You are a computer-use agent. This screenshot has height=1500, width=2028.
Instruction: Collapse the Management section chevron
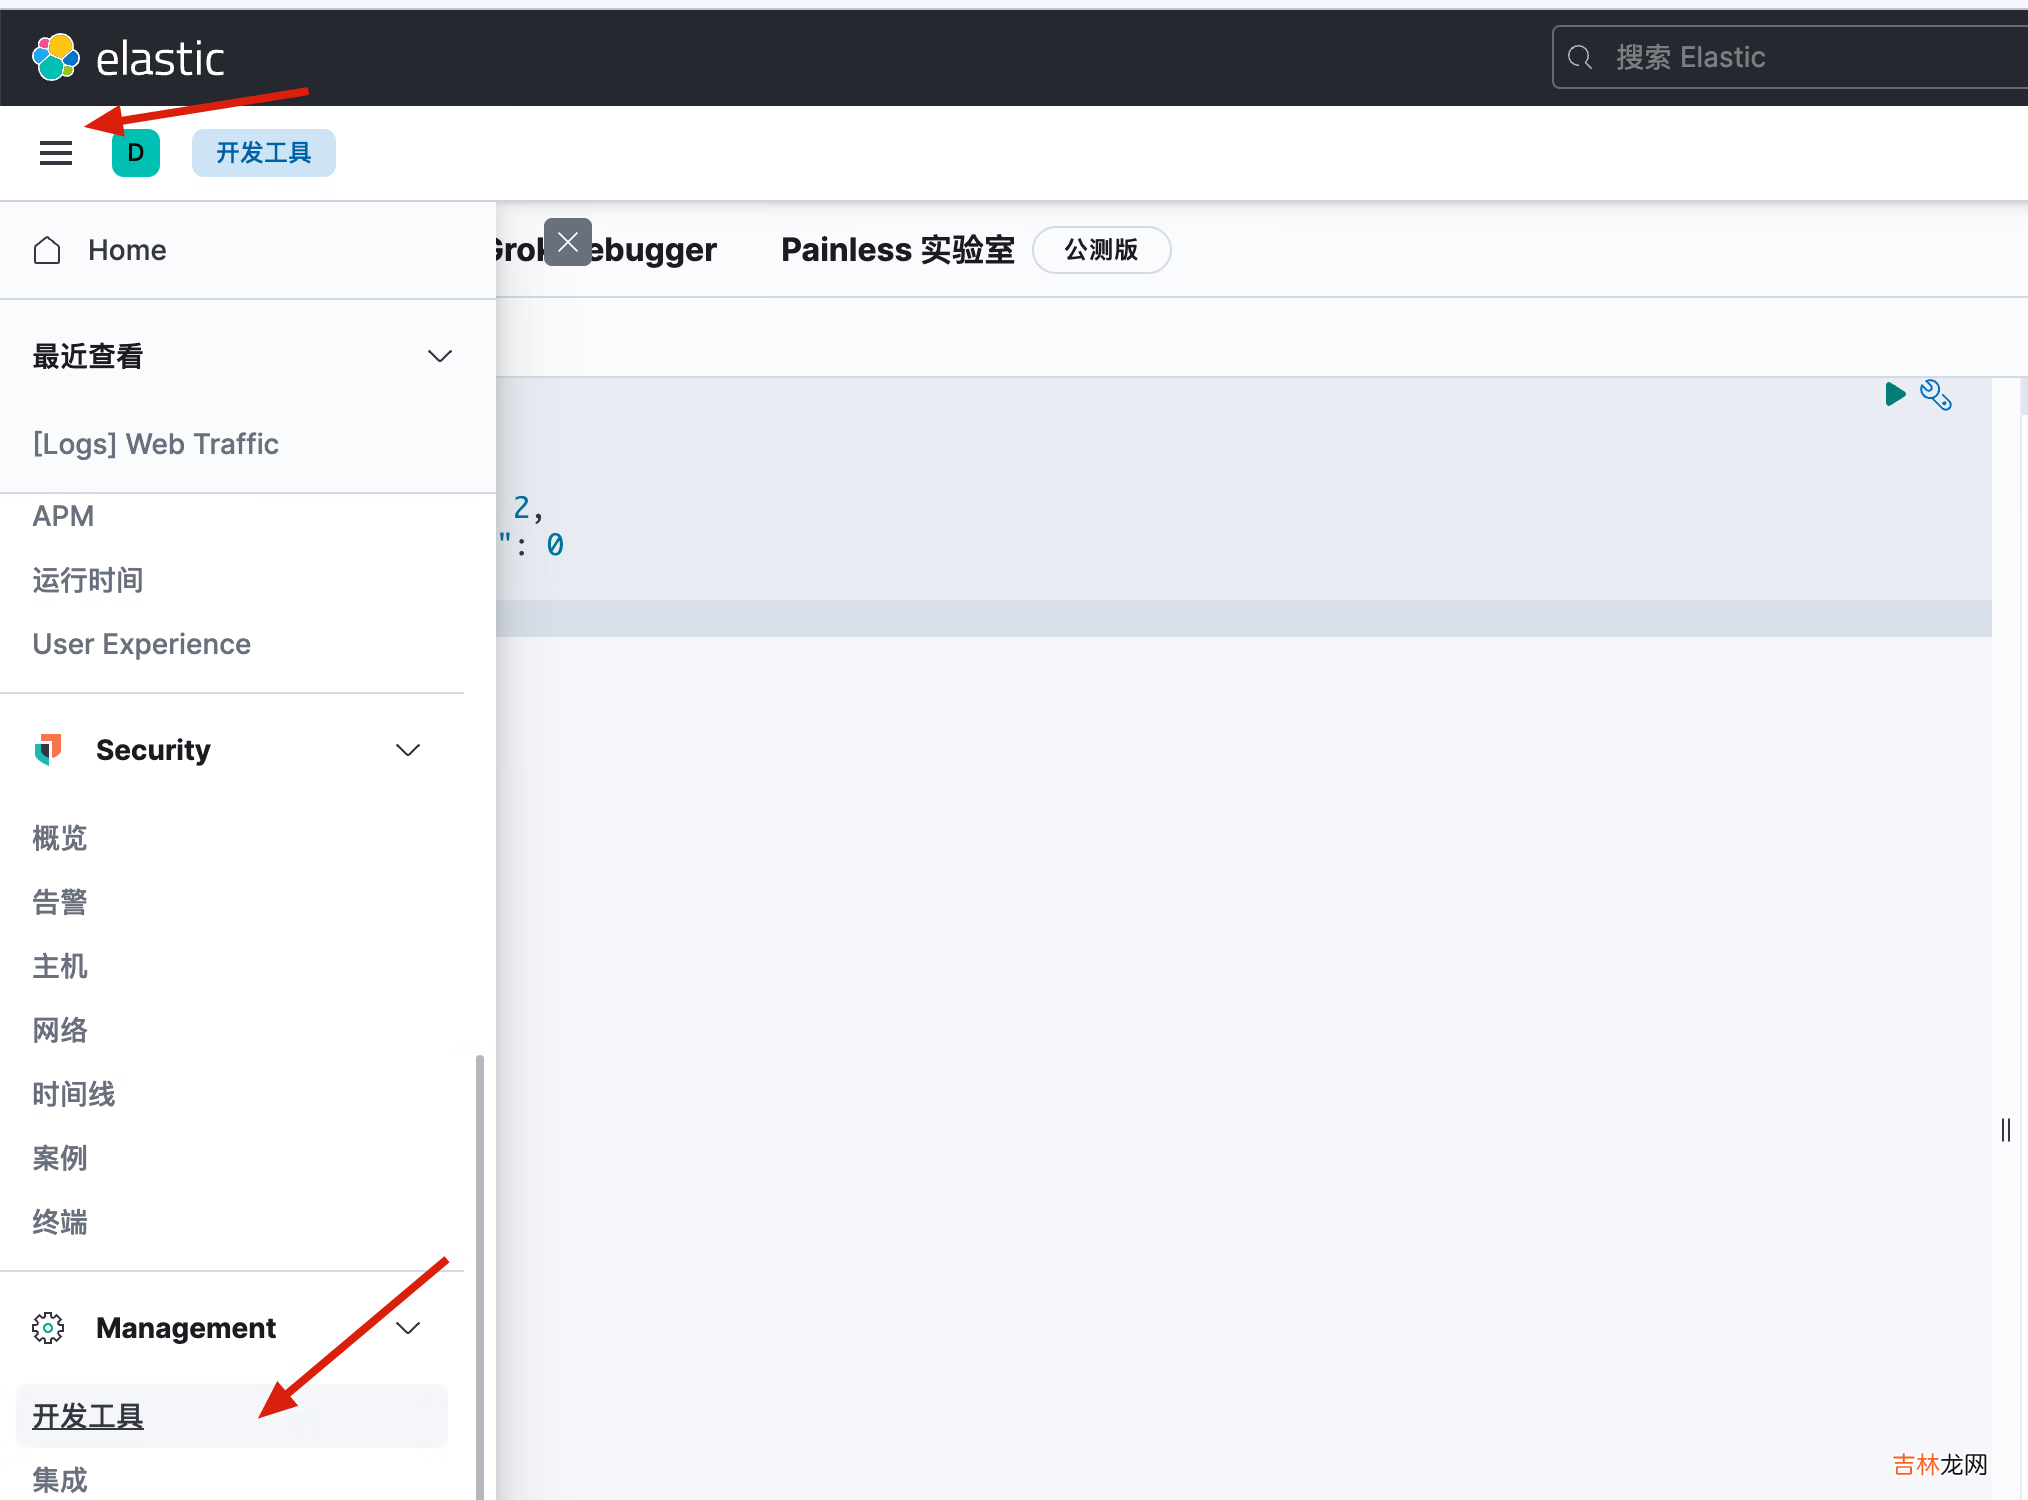click(x=408, y=1328)
